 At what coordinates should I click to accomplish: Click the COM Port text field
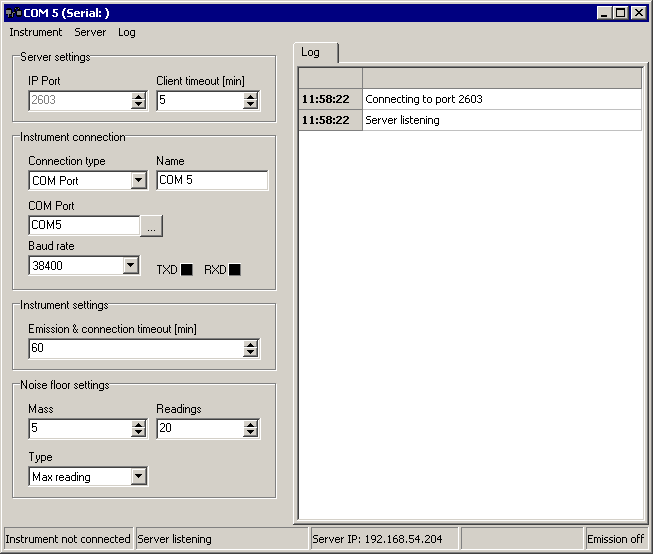point(84,226)
